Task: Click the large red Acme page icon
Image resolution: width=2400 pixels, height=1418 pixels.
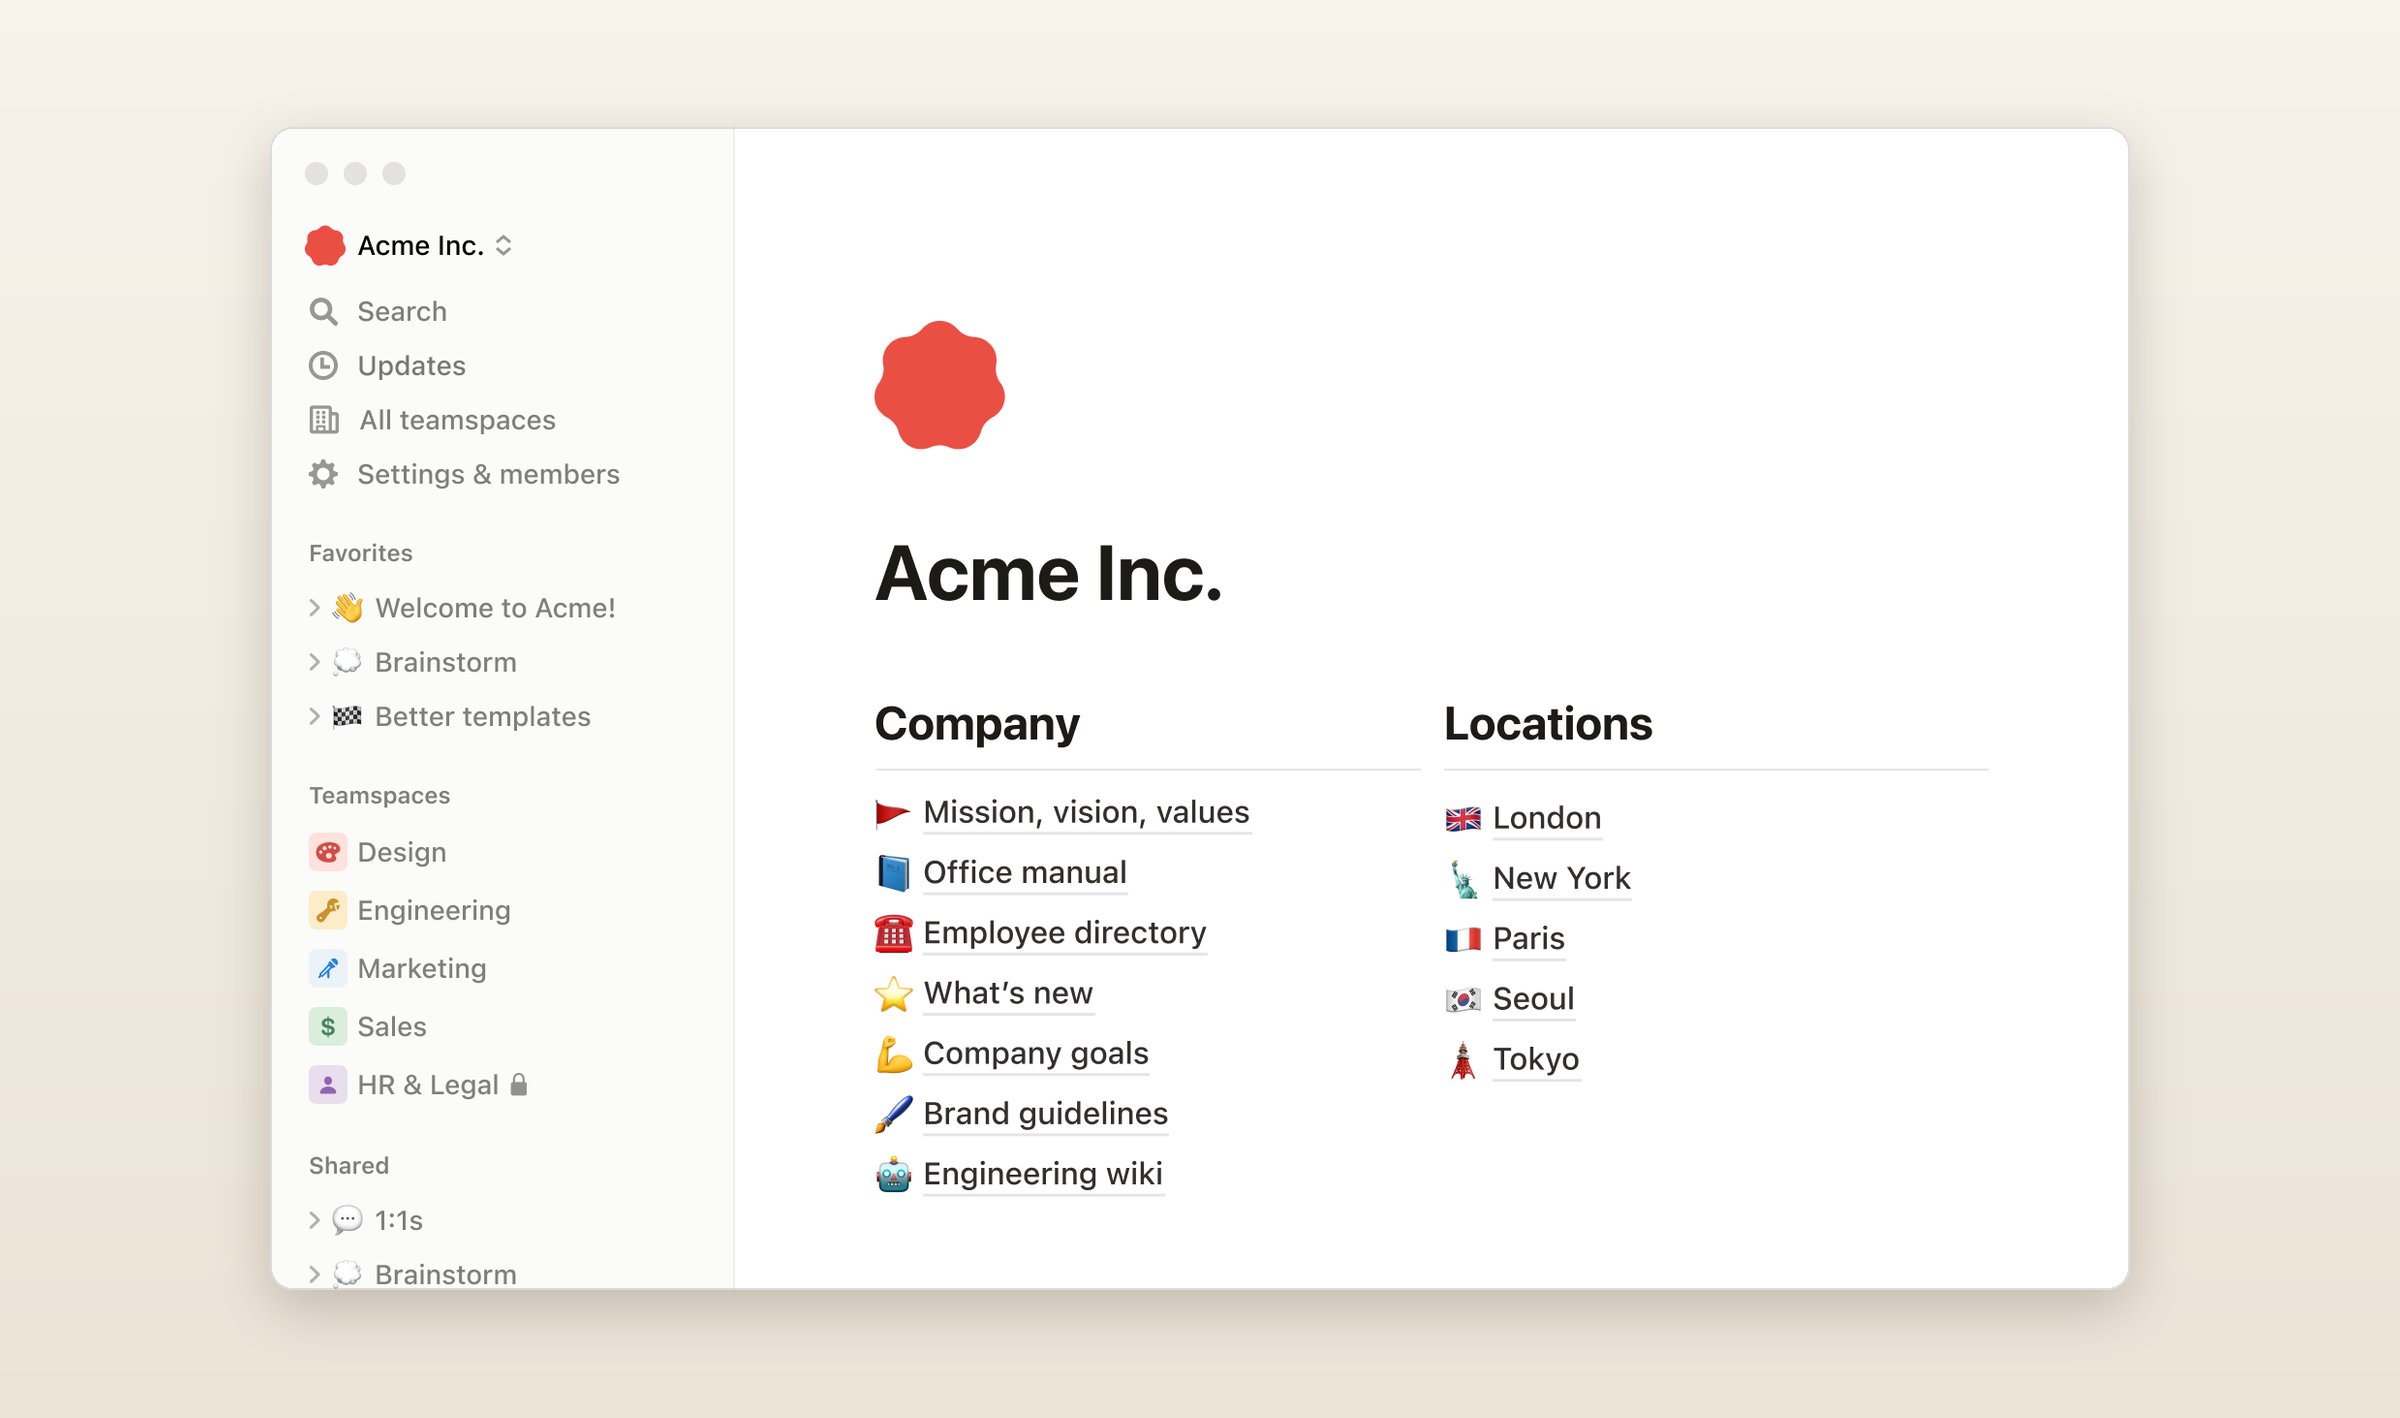Action: [939, 385]
